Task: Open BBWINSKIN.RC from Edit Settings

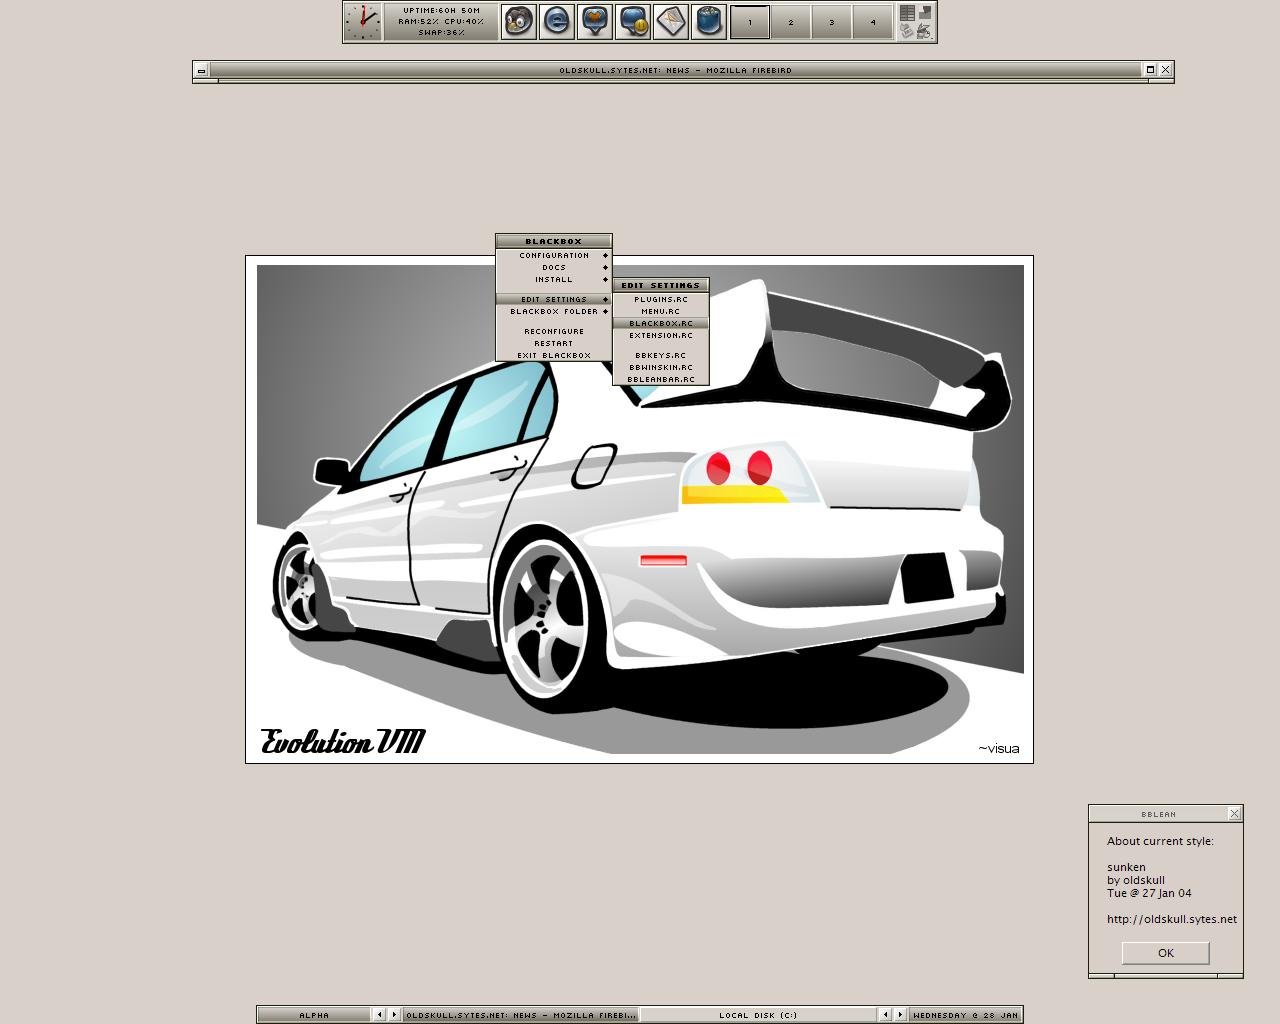Action: (x=661, y=367)
